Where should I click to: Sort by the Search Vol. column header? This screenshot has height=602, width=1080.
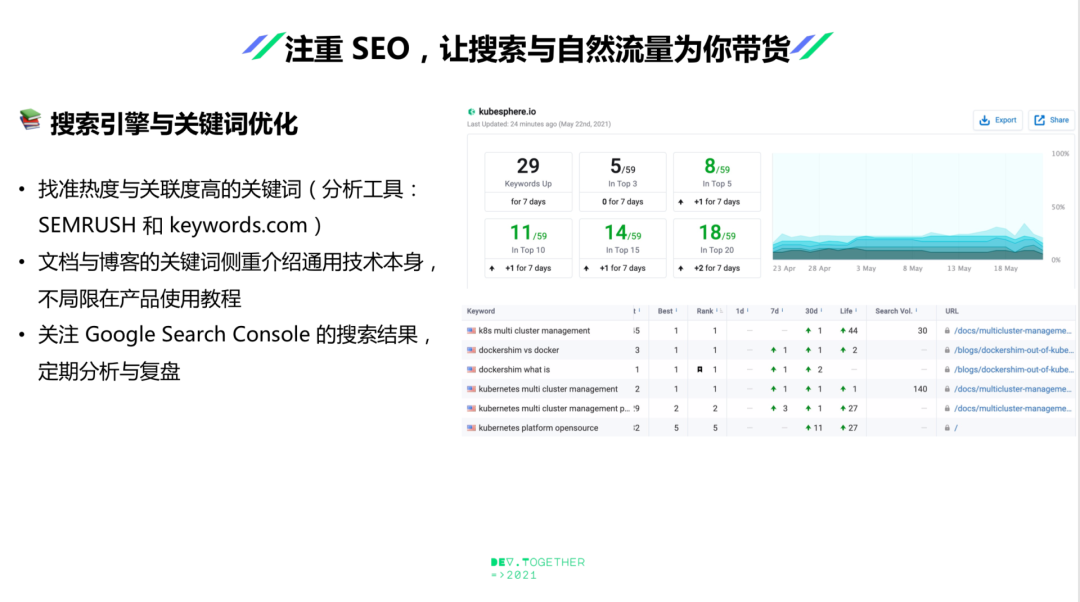[x=895, y=311]
